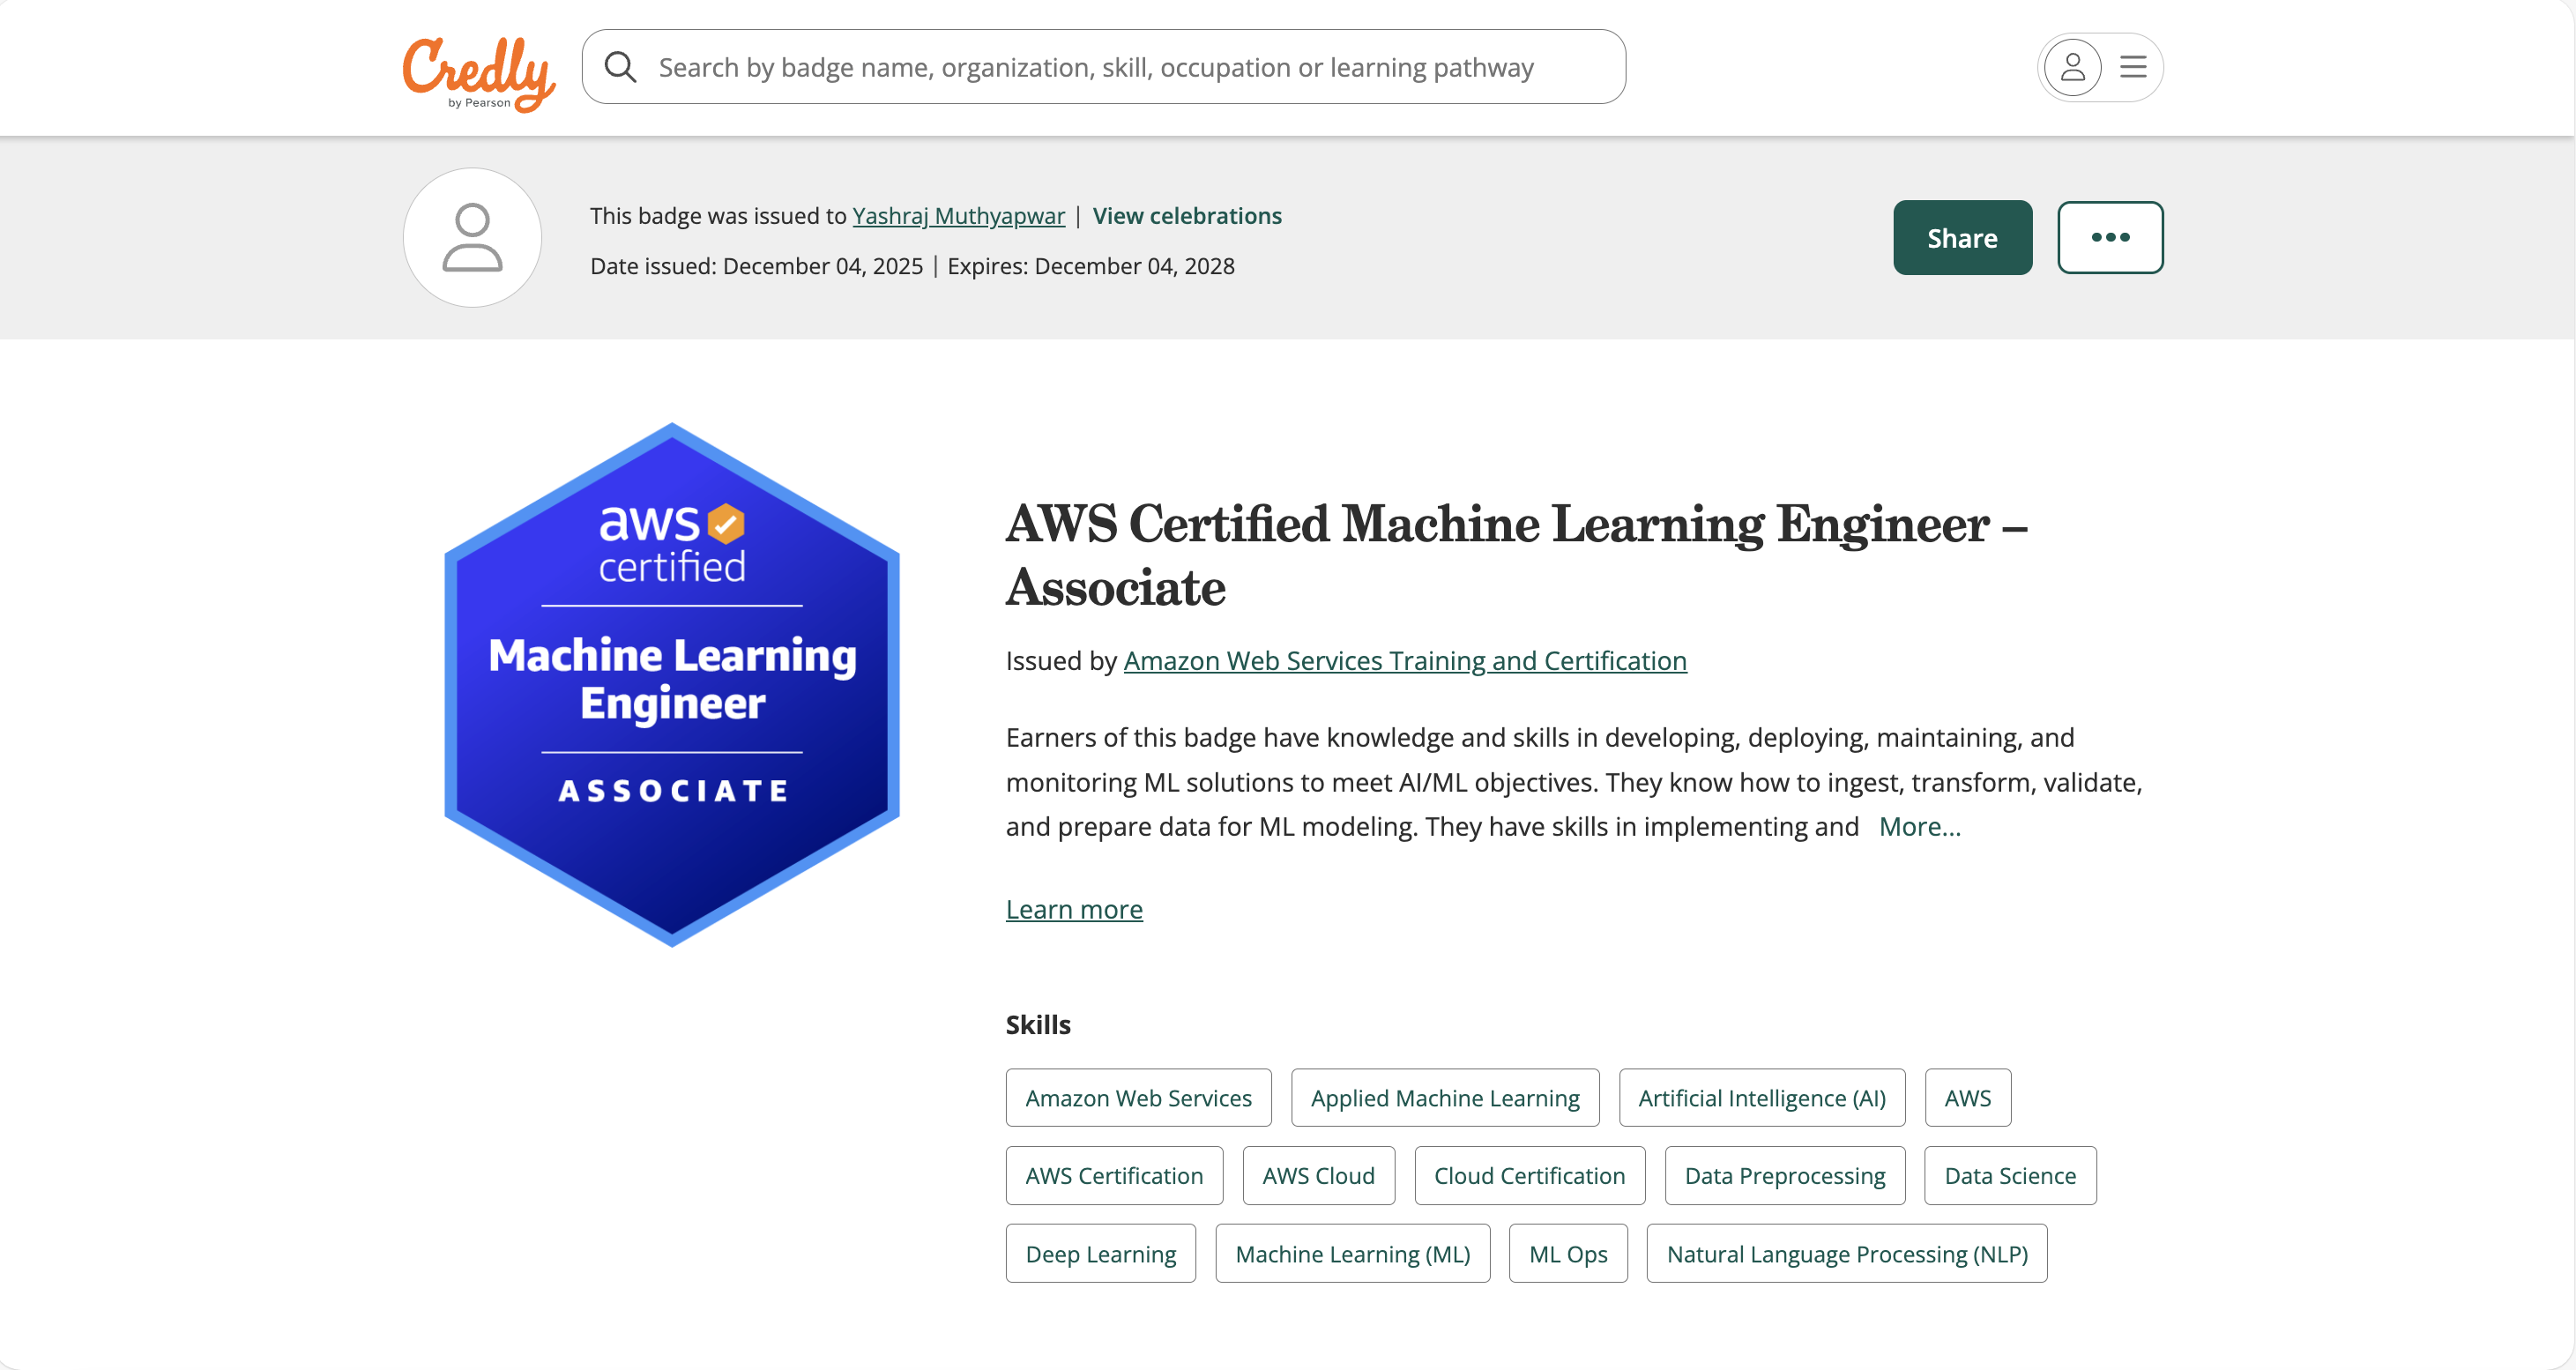Open the hamburger menu icon

click(2133, 67)
